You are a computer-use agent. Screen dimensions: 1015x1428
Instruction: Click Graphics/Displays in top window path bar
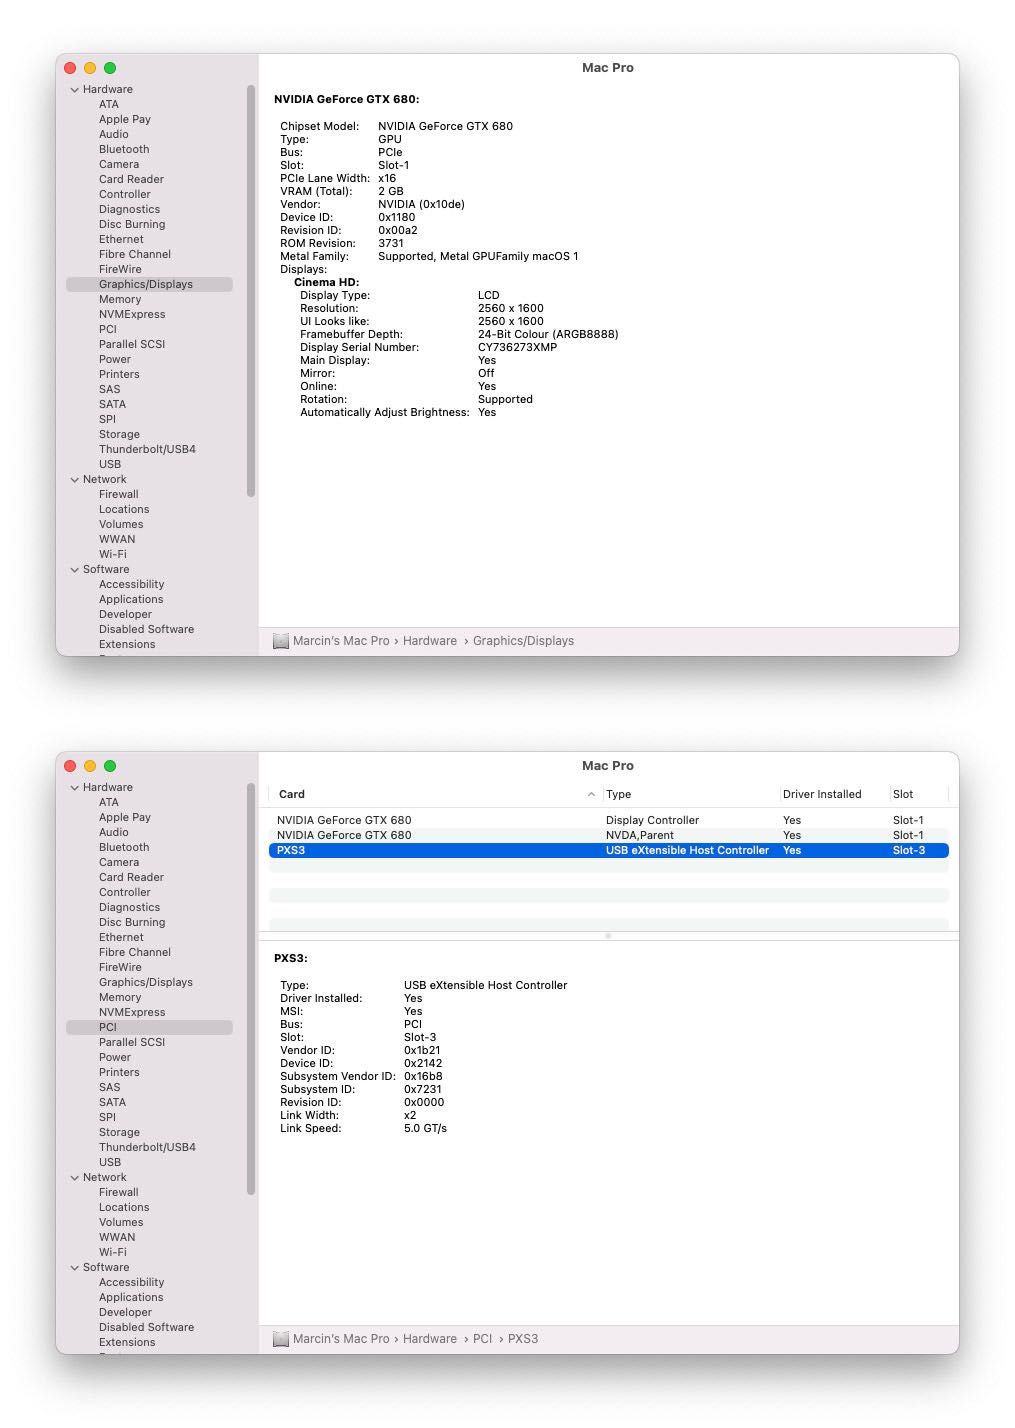[x=523, y=641]
